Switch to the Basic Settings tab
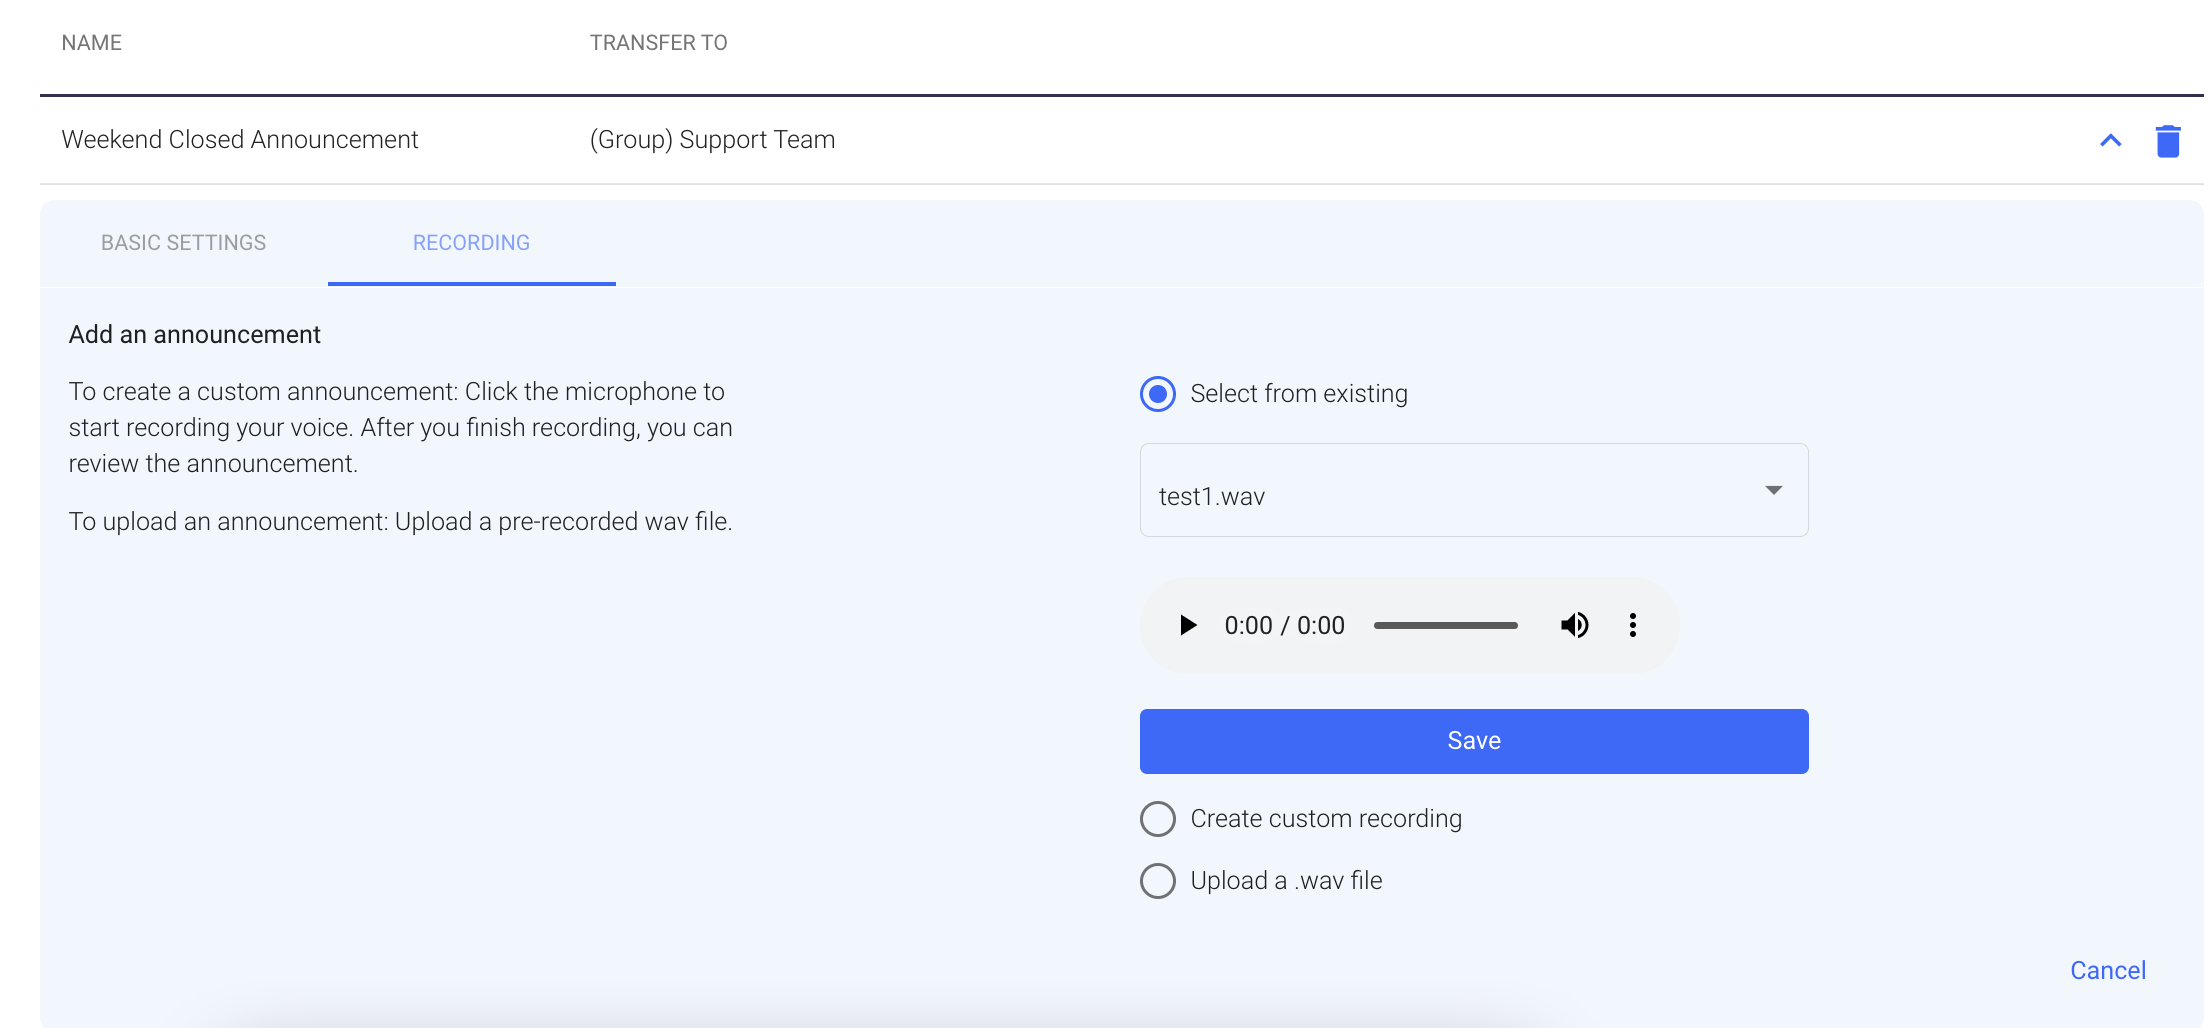The height and width of the screenshot is (1028, 2210). (184, 243)
